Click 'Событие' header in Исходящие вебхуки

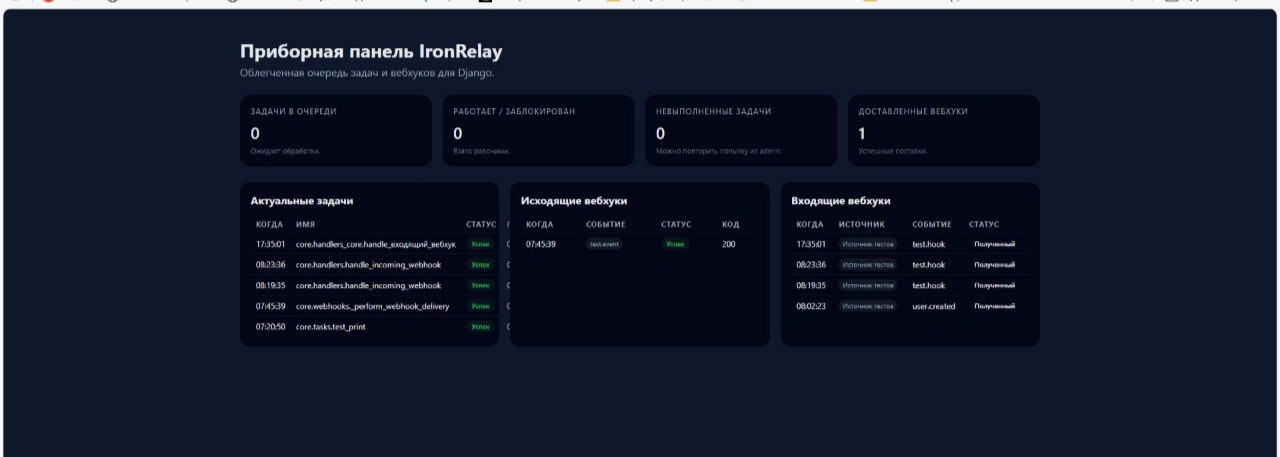pyautogui.click(x=606, y=224)
